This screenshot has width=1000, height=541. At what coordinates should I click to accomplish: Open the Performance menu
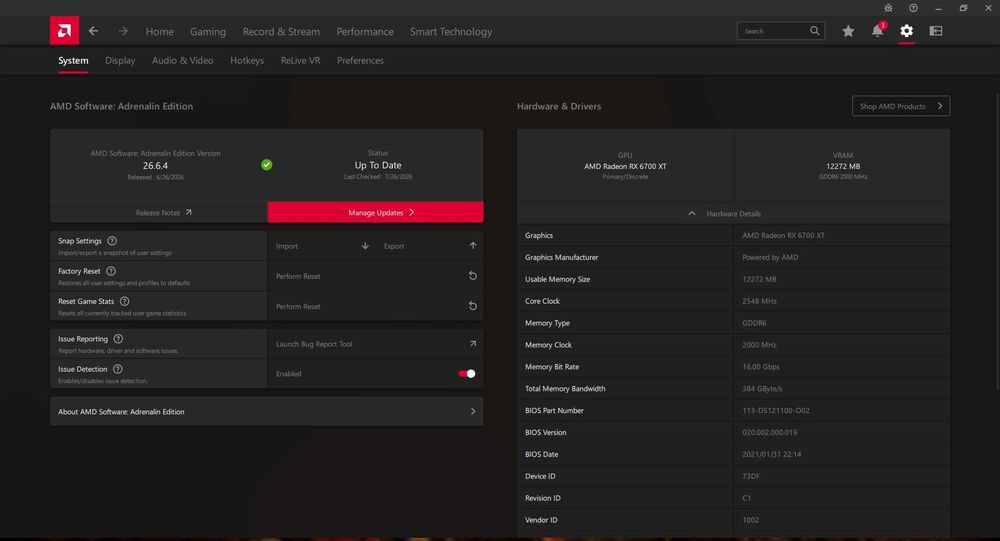tap(365, 31)
